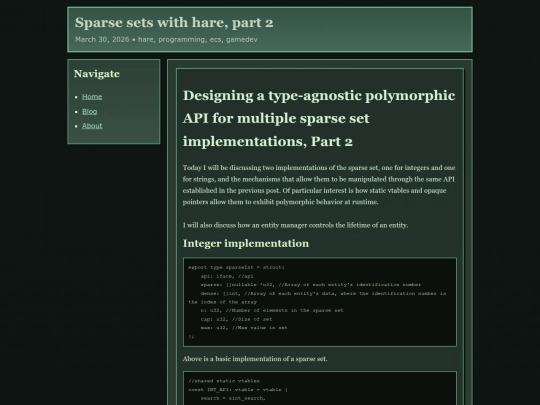Screen dimensions: 540x405
Task: Click the code line 'const INT_API: vtable = vtable {'
Action: 238,390
